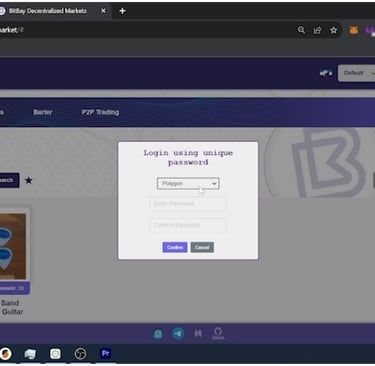
Task: Click the Sand Guitar listing title
Action: pyautogui.click(x=12, y=307)
